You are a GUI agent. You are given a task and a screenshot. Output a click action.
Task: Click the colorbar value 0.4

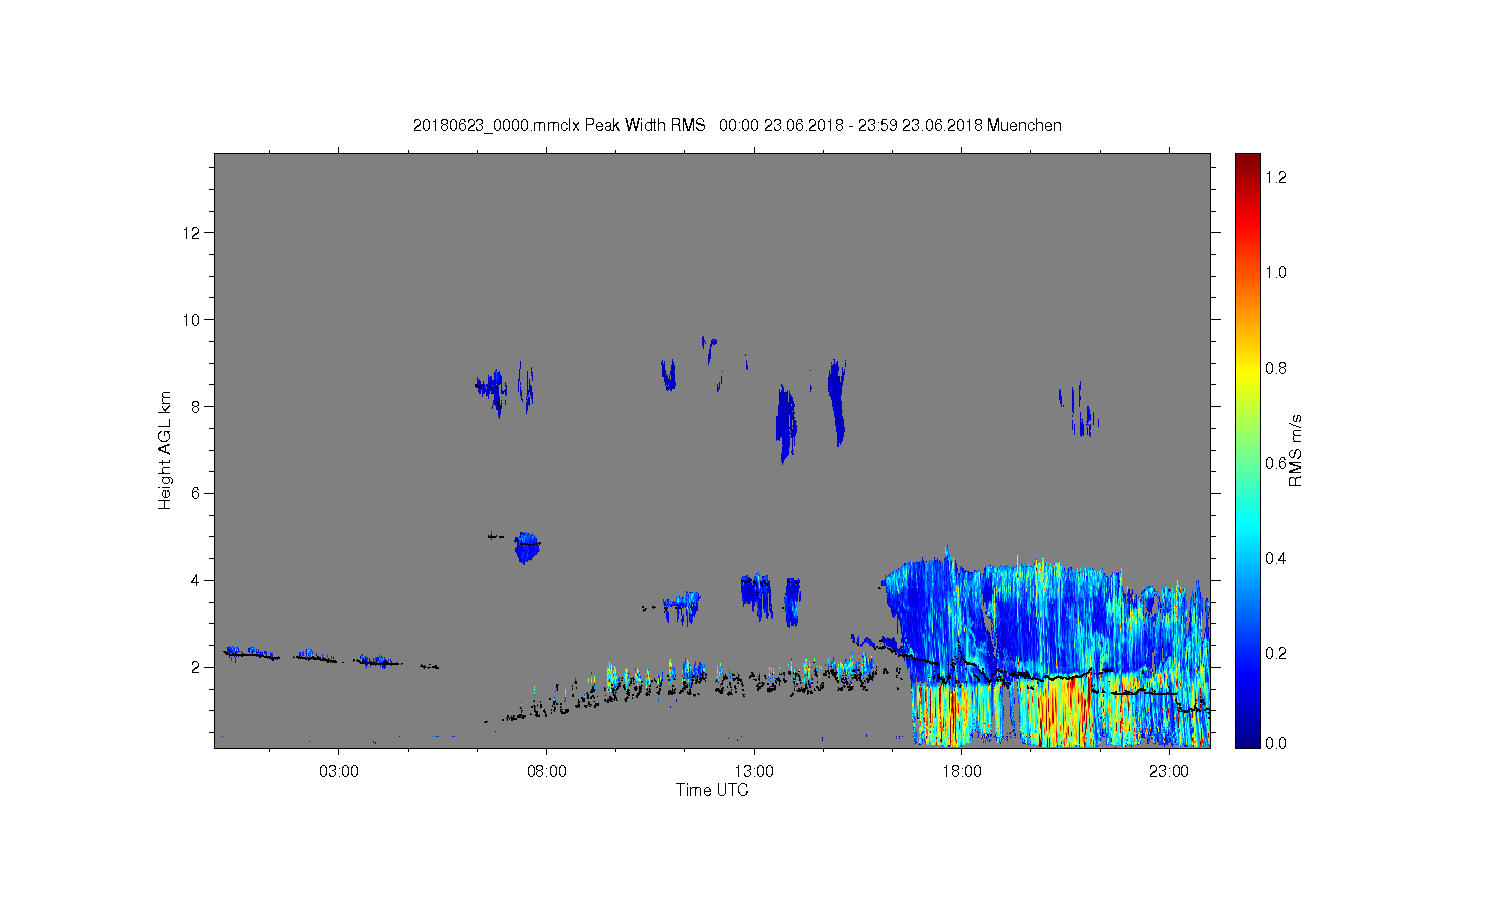(1276, 558)
